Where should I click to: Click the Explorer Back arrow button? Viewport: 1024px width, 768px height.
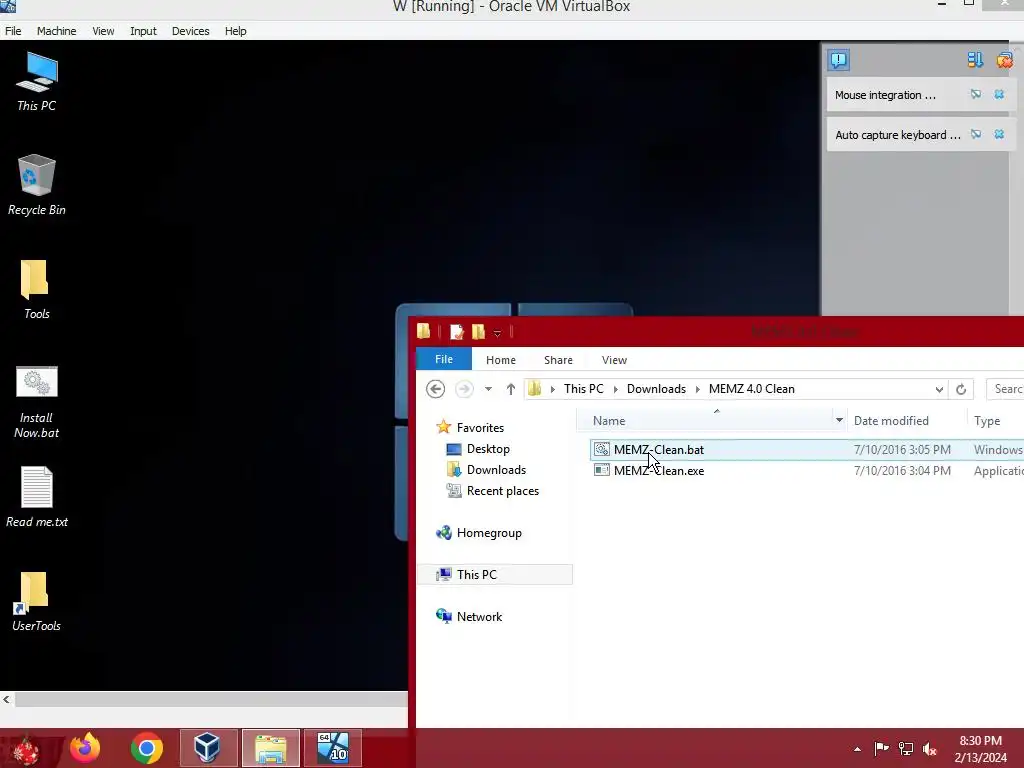coord(436,389)
